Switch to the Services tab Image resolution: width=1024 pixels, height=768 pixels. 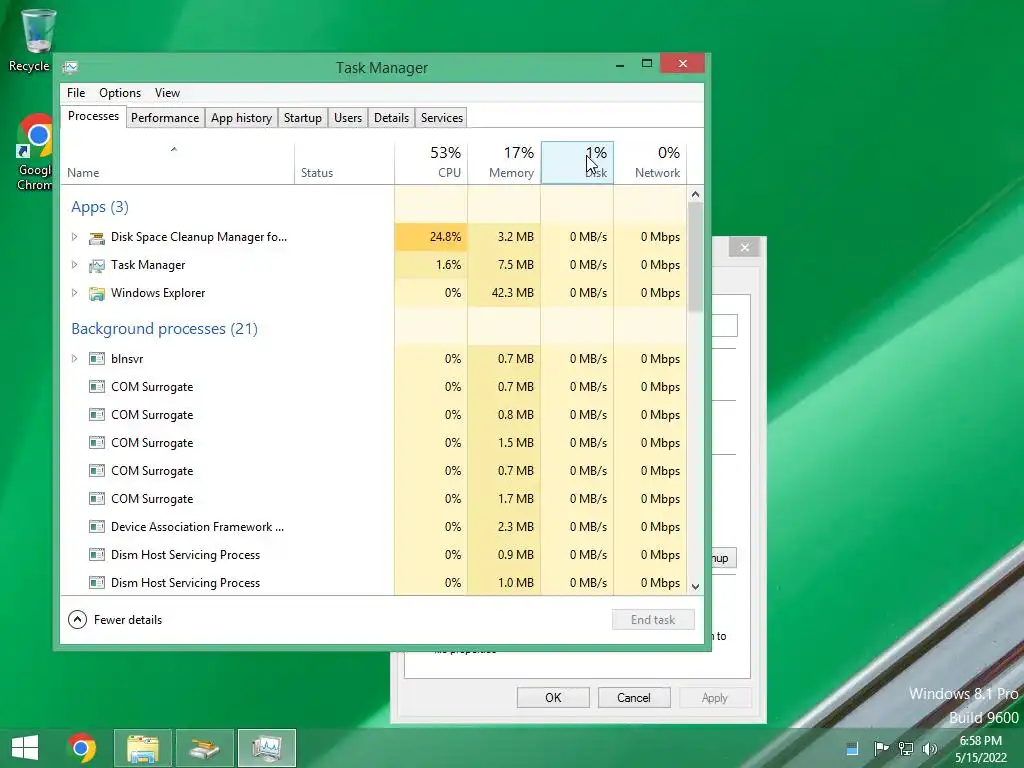441,118
